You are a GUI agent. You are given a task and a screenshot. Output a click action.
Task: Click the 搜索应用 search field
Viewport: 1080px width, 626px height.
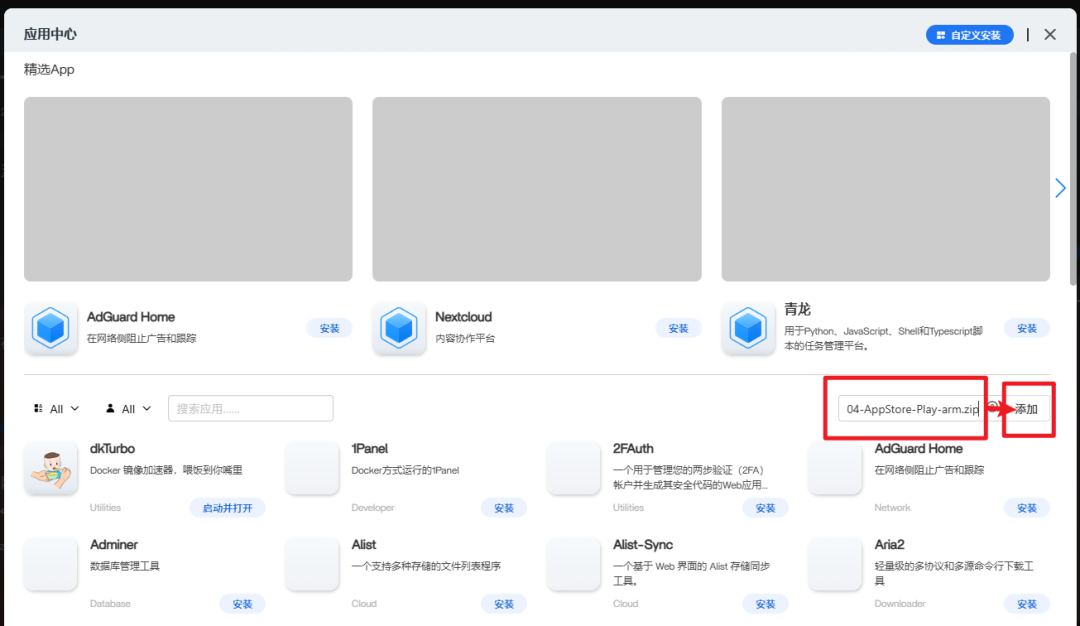[250, 408]
